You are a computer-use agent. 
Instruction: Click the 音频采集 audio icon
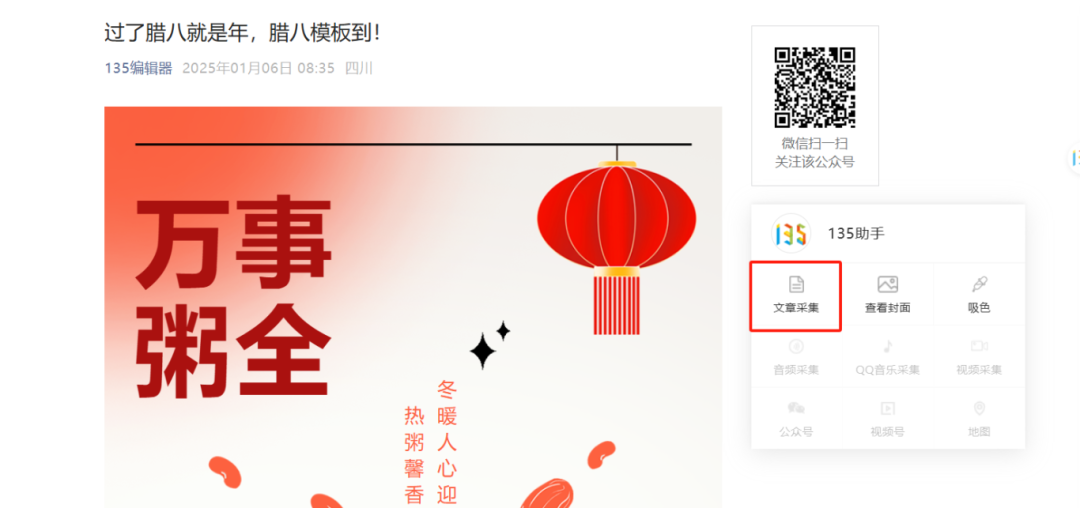coord(796,346)
